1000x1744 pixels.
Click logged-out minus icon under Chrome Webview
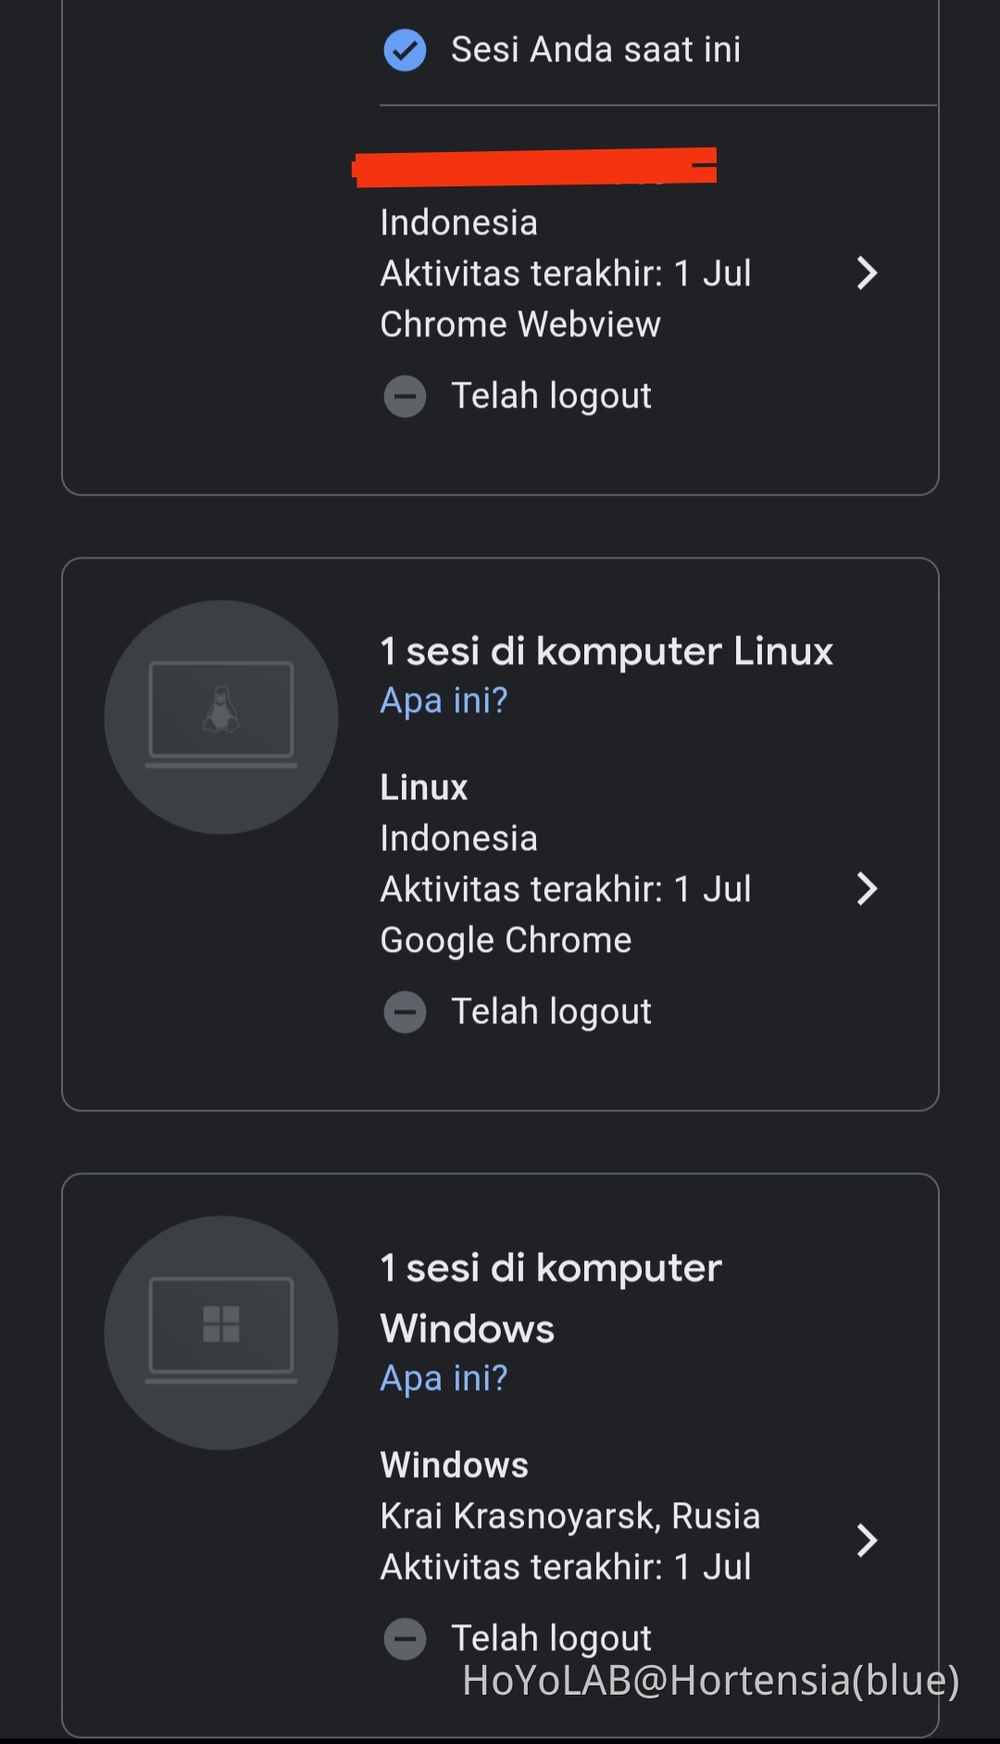pyautogui.click(x=405, y=396)
